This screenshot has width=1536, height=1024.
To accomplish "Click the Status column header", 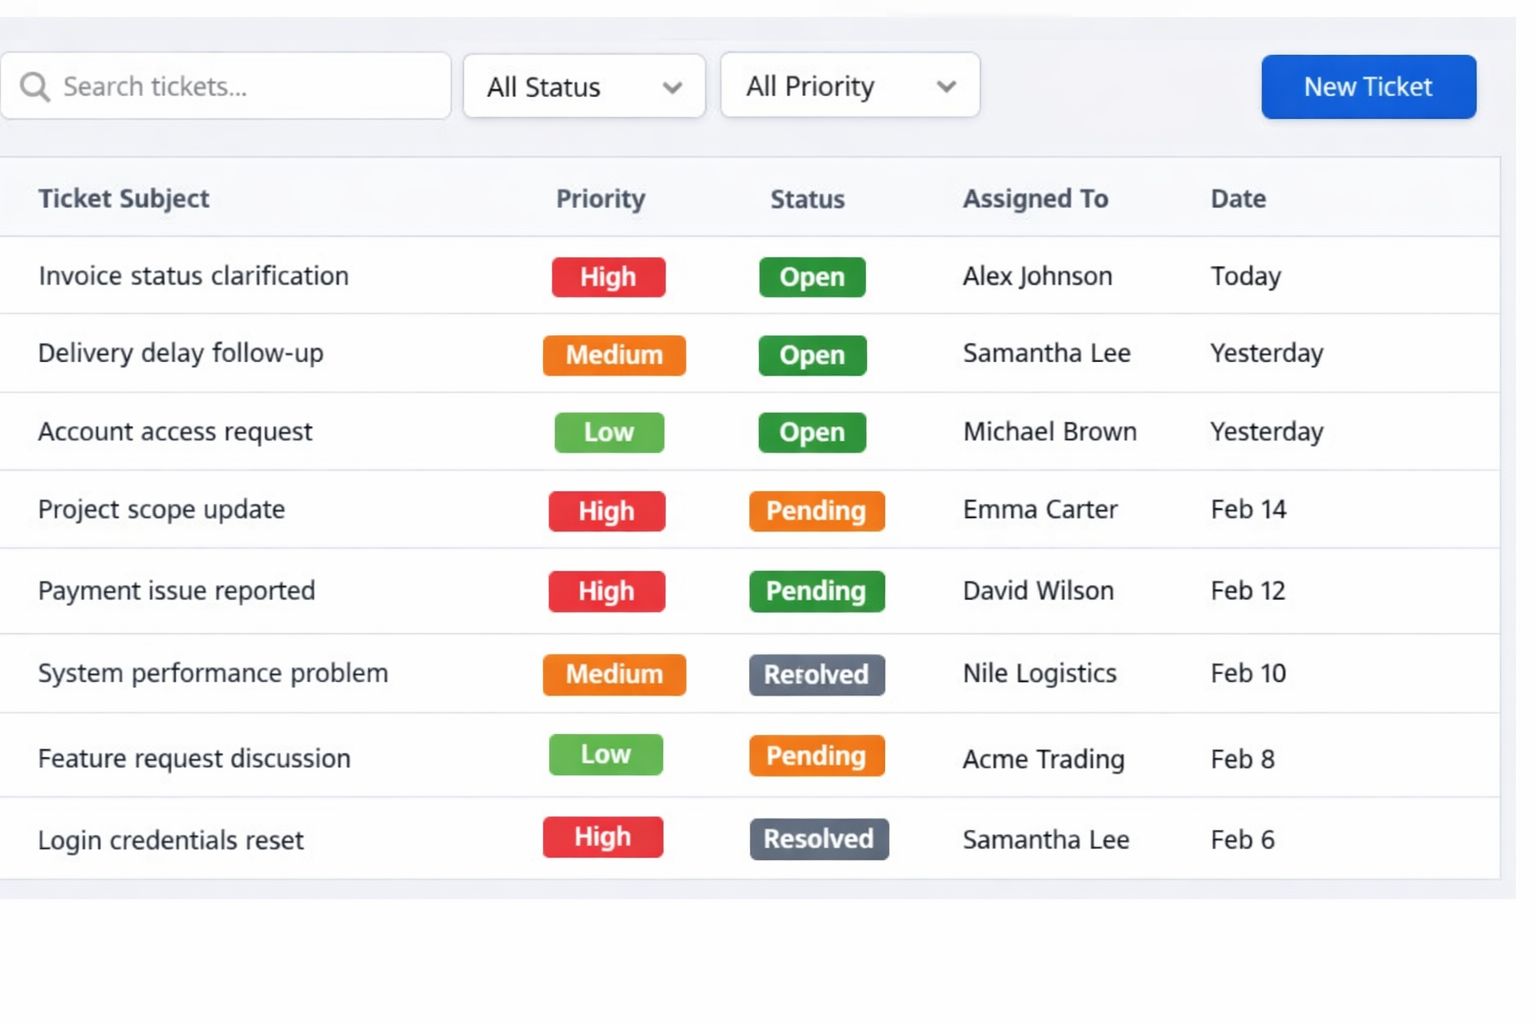I will point(807,199).
